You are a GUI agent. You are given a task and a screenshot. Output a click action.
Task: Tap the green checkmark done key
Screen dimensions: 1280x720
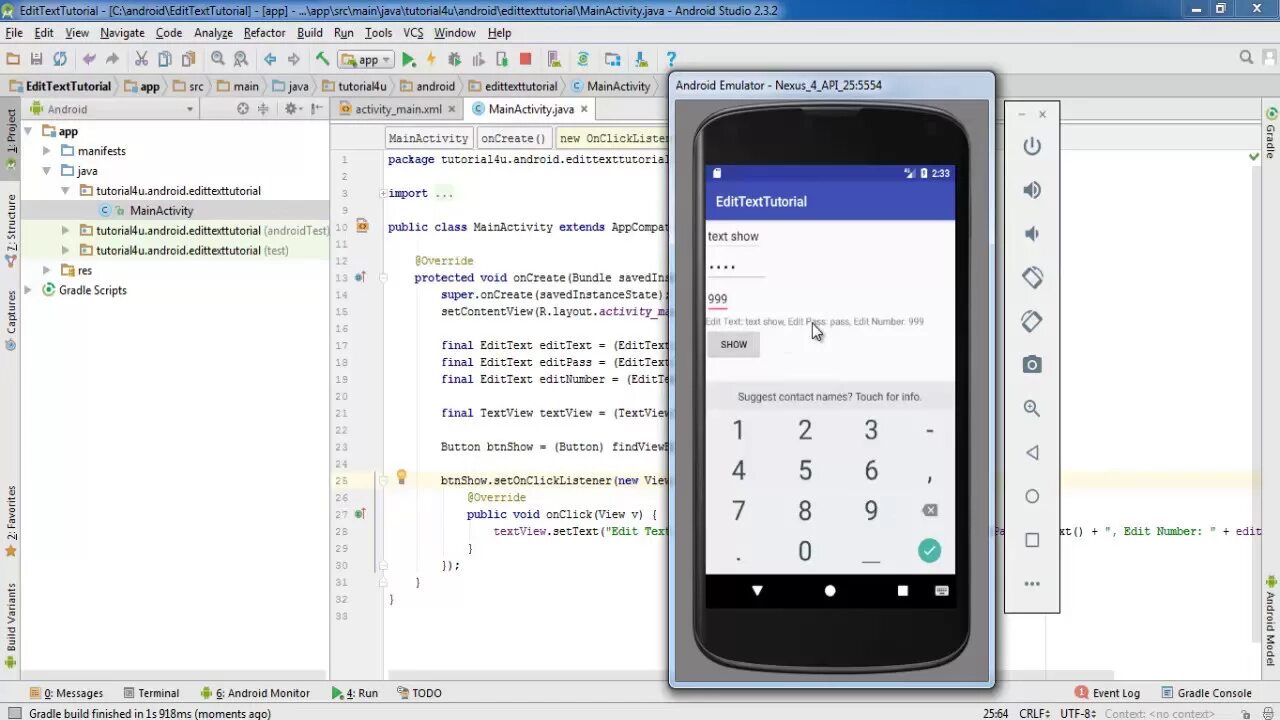pyautogui.click(x=929, y=550)
